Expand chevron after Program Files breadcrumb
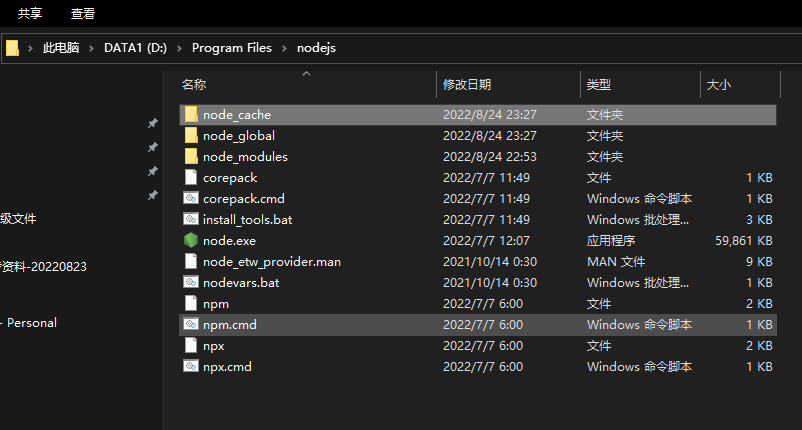Viewport: 802px width, 430px height. tap(284, 48)
